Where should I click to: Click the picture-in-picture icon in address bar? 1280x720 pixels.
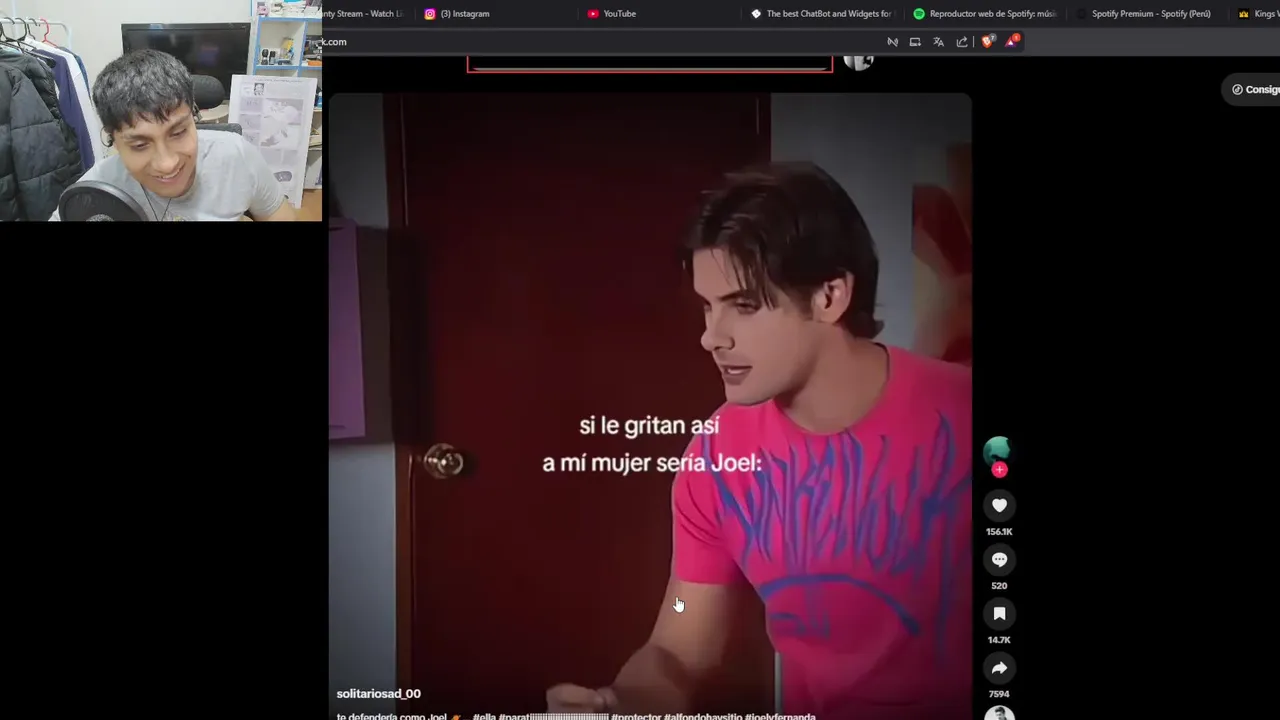(915, 42)
